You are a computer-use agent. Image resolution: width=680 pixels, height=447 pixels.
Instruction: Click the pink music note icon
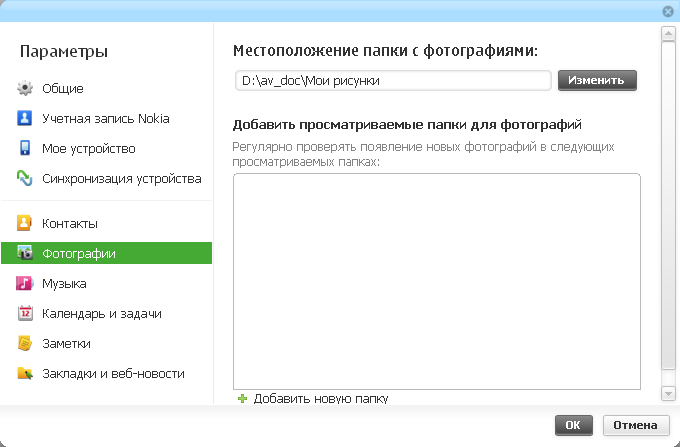point(25,283)
